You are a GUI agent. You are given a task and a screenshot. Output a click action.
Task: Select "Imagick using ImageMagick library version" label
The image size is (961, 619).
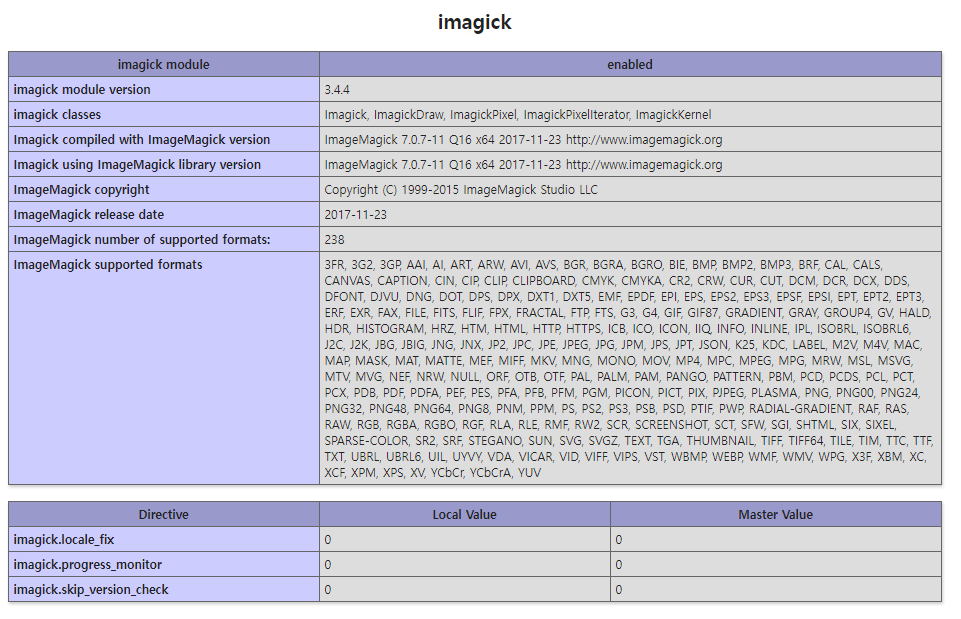pyautogui.click(x=137, y=165)
